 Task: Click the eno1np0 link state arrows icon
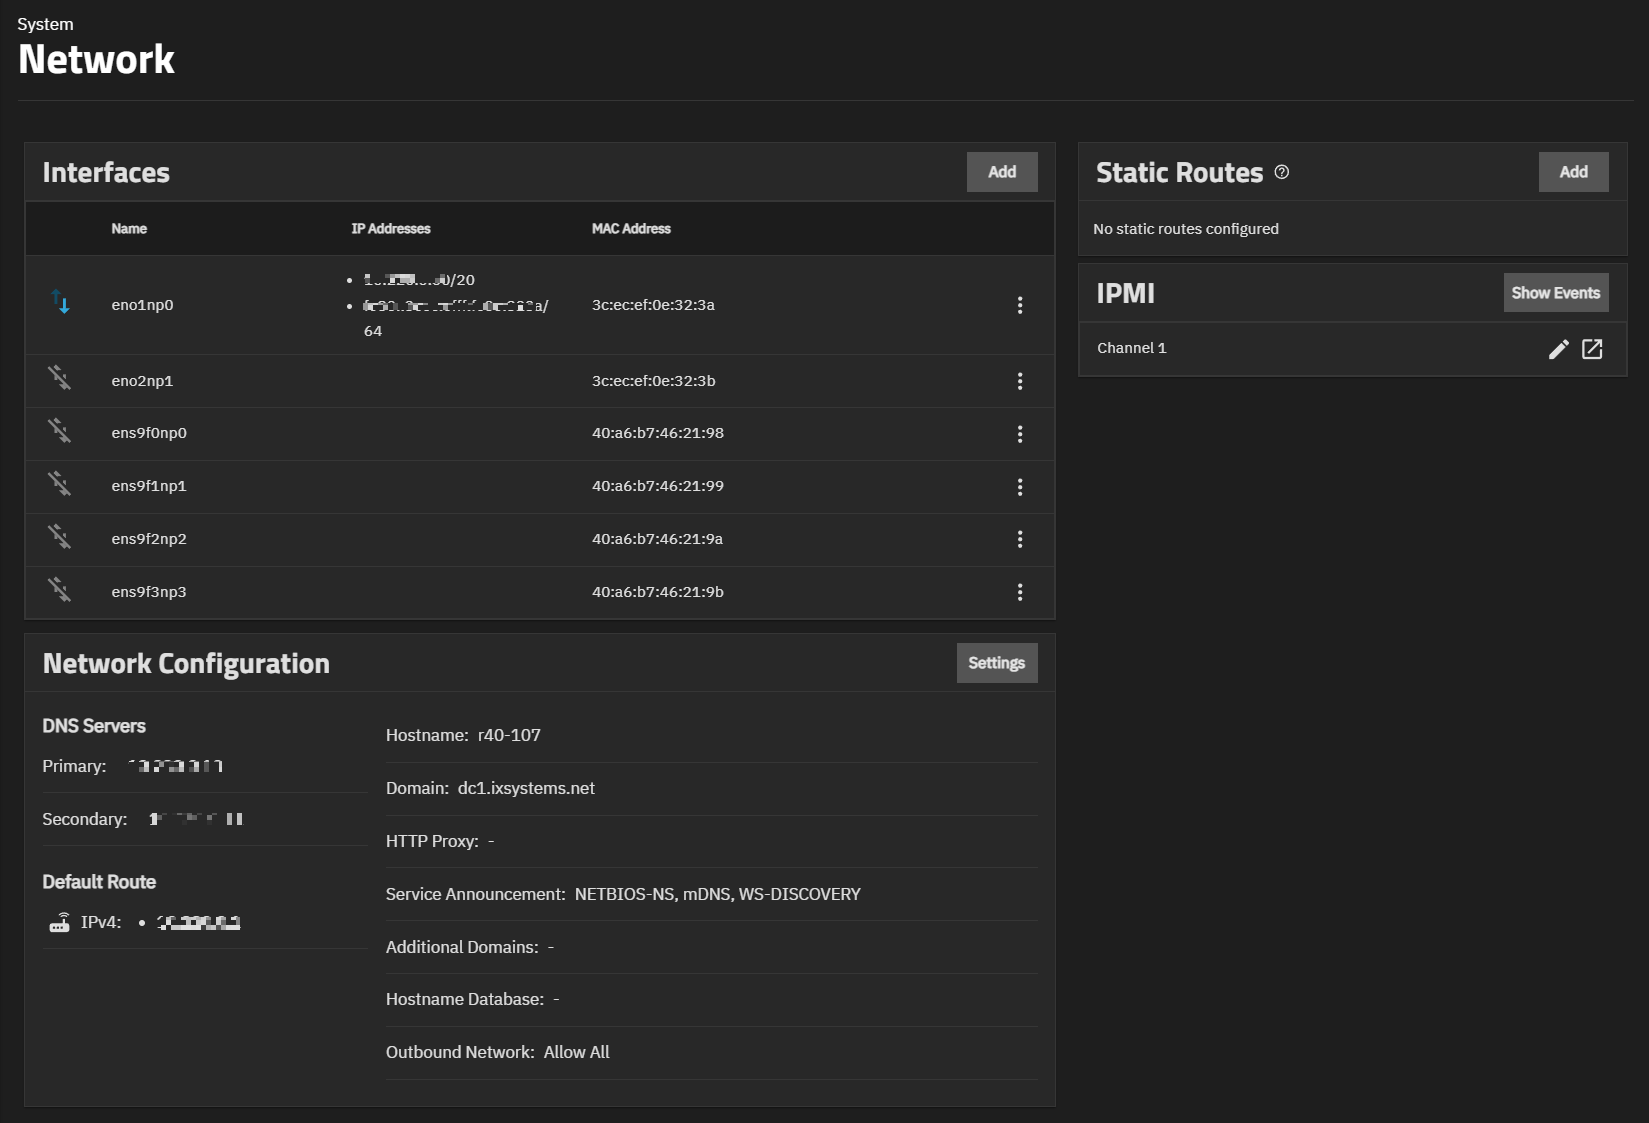pos(61,302)
